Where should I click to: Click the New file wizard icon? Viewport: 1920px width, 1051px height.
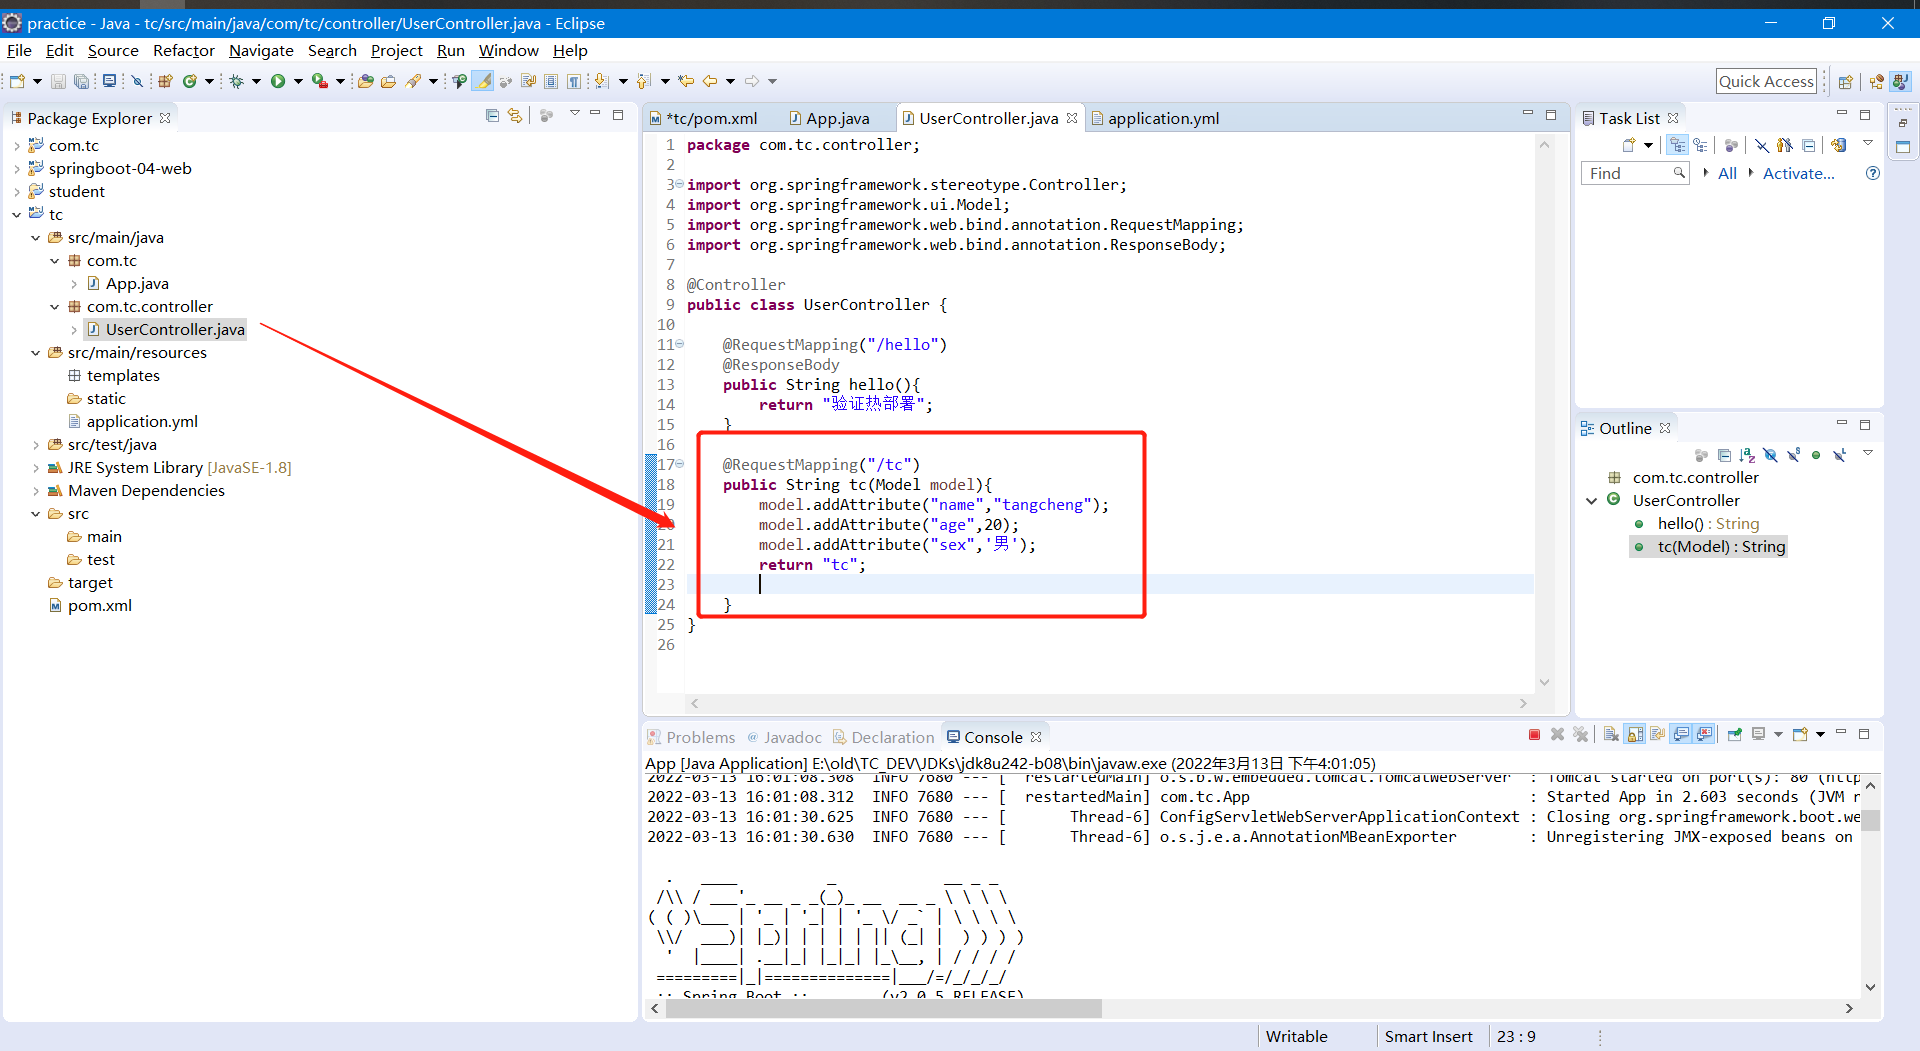(x=17, y=81)
